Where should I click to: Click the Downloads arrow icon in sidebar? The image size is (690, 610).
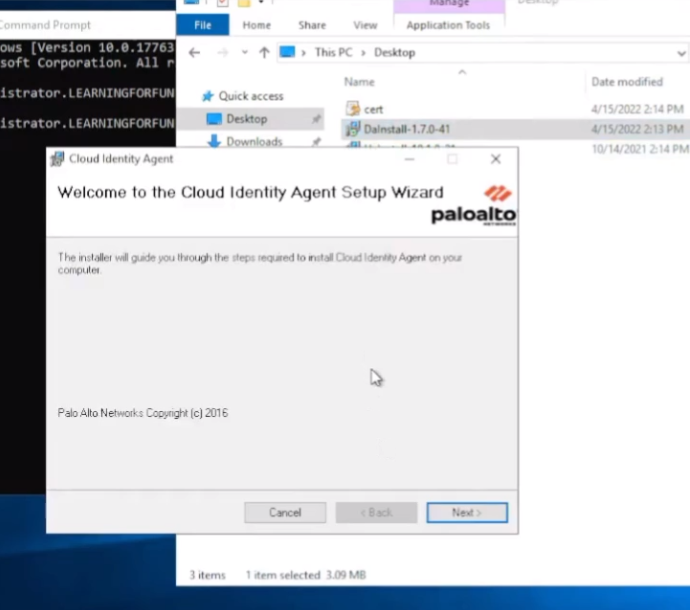click(214, 141)
